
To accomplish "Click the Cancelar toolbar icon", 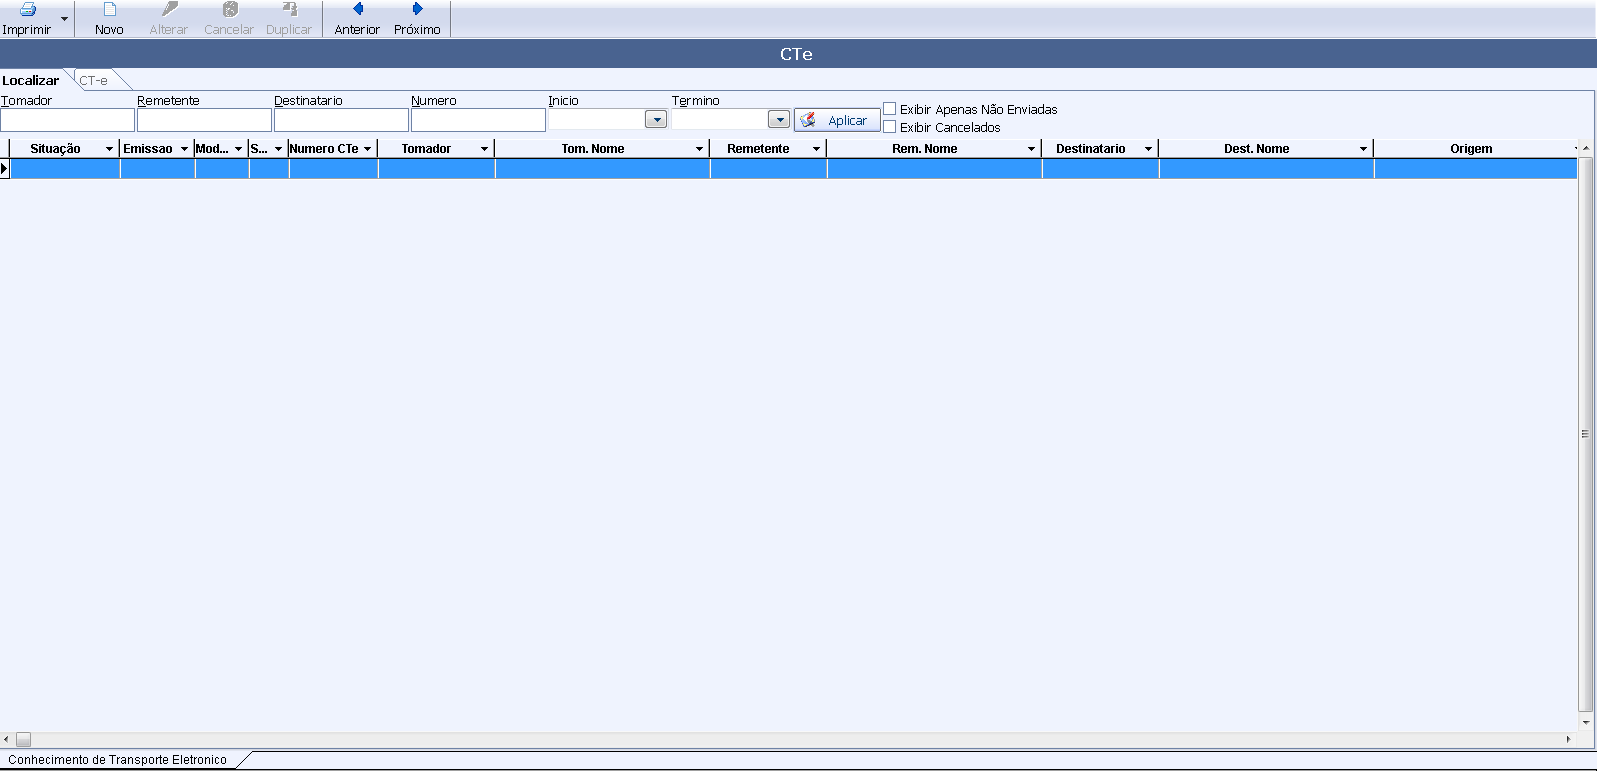I will tap(229, 10).
